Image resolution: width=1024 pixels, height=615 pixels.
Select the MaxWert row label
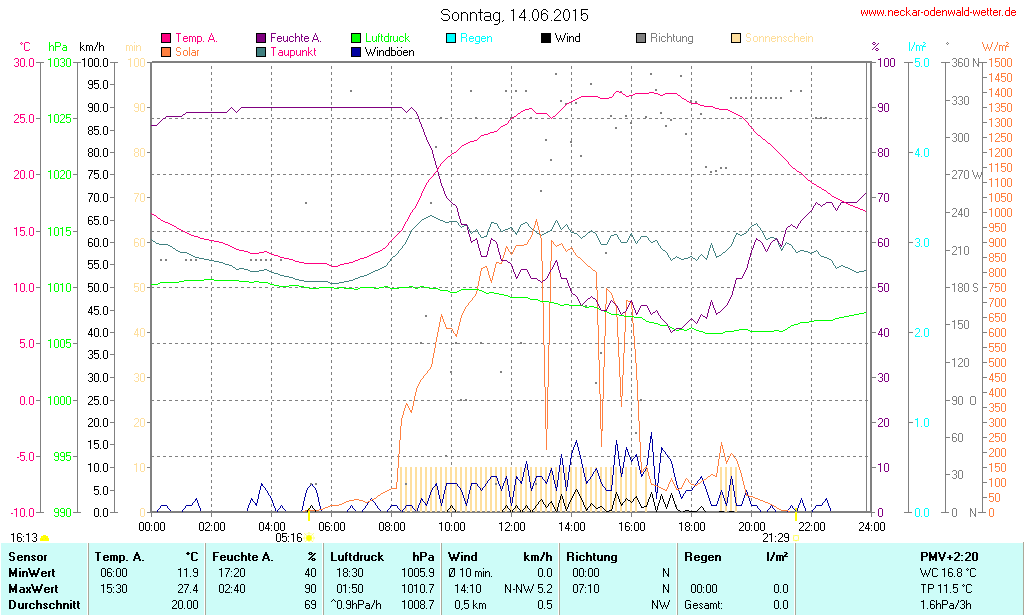(x=32, y=588)
